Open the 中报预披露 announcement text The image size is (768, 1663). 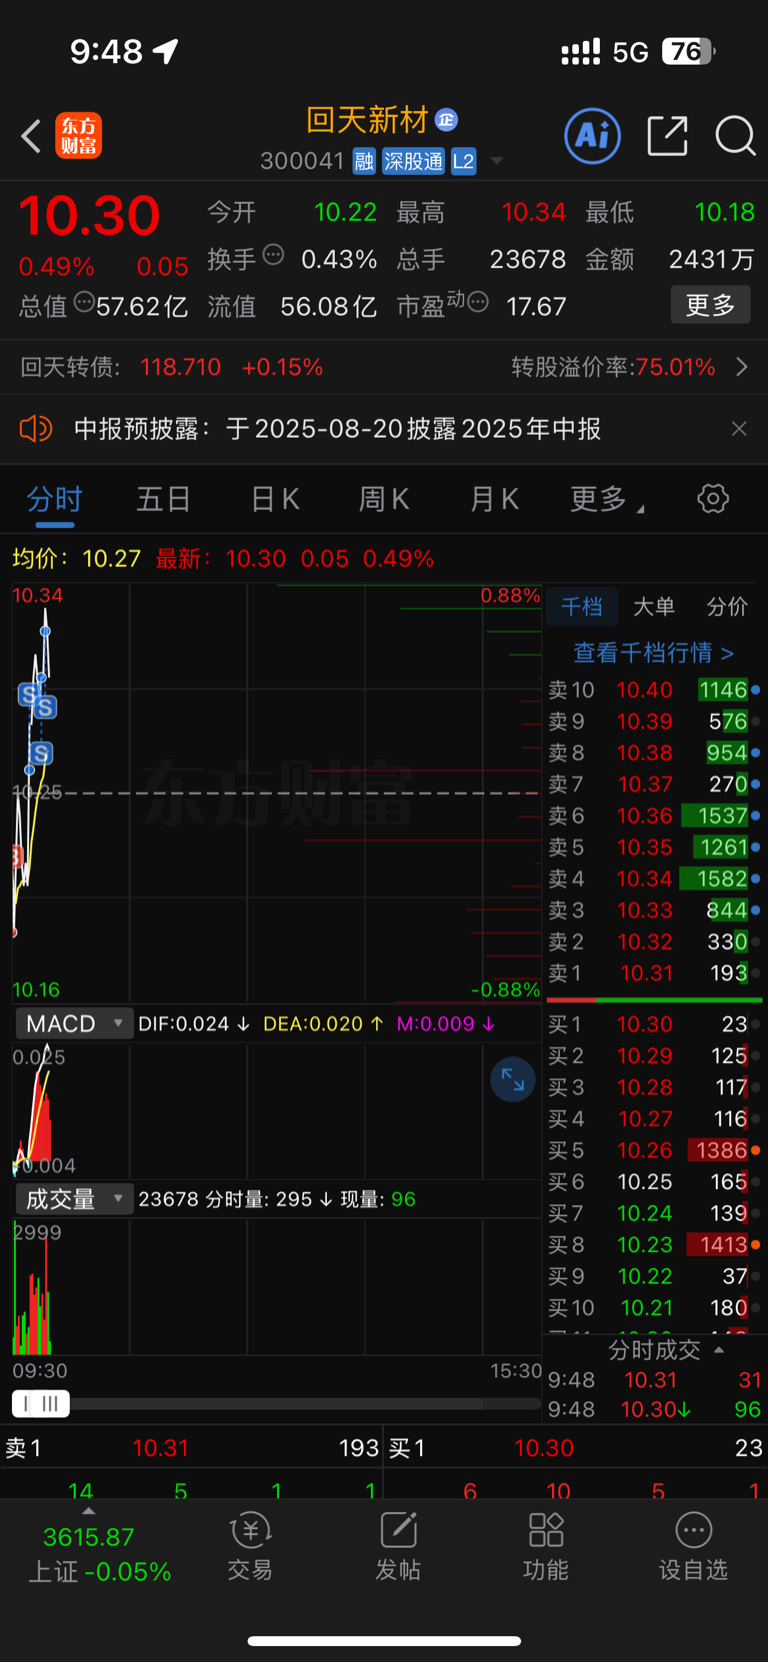pyautogui.click(x=338, y=429)
